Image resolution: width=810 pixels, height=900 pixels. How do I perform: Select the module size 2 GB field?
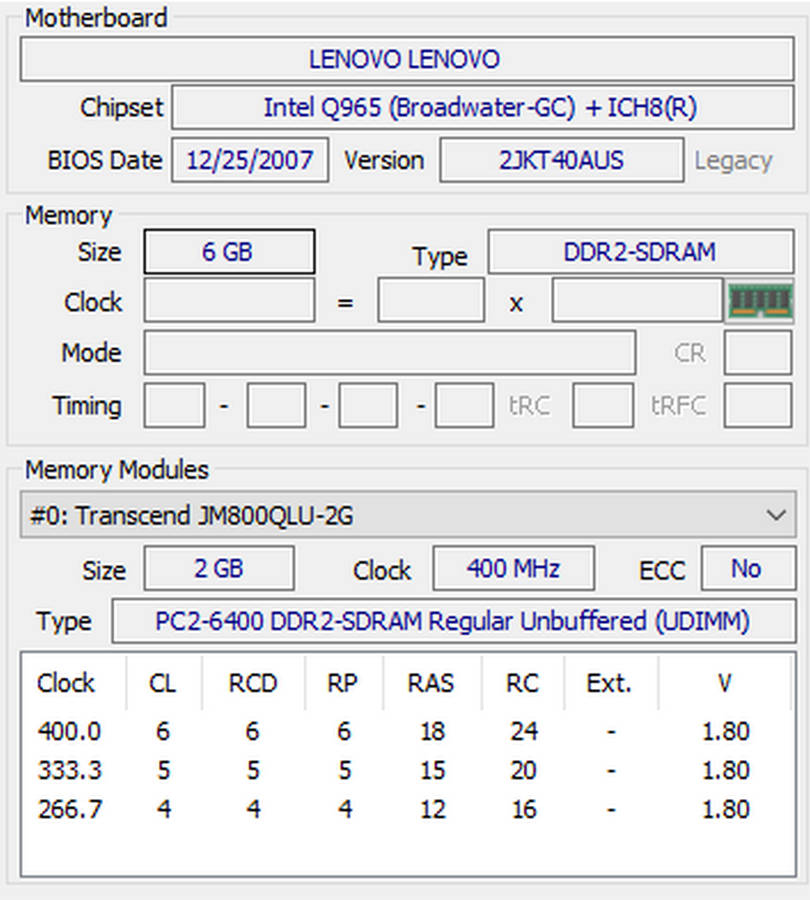point(219,569)
